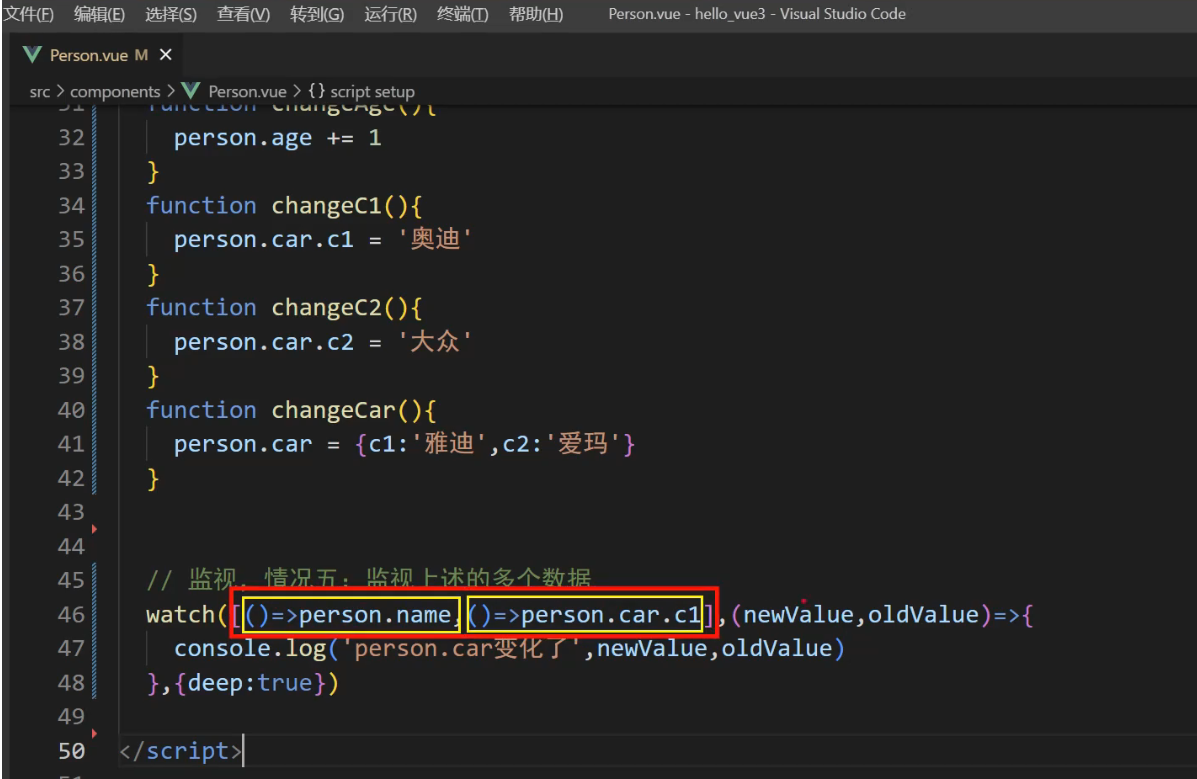Click the Person.vue breadcrumb

[247, 92]
